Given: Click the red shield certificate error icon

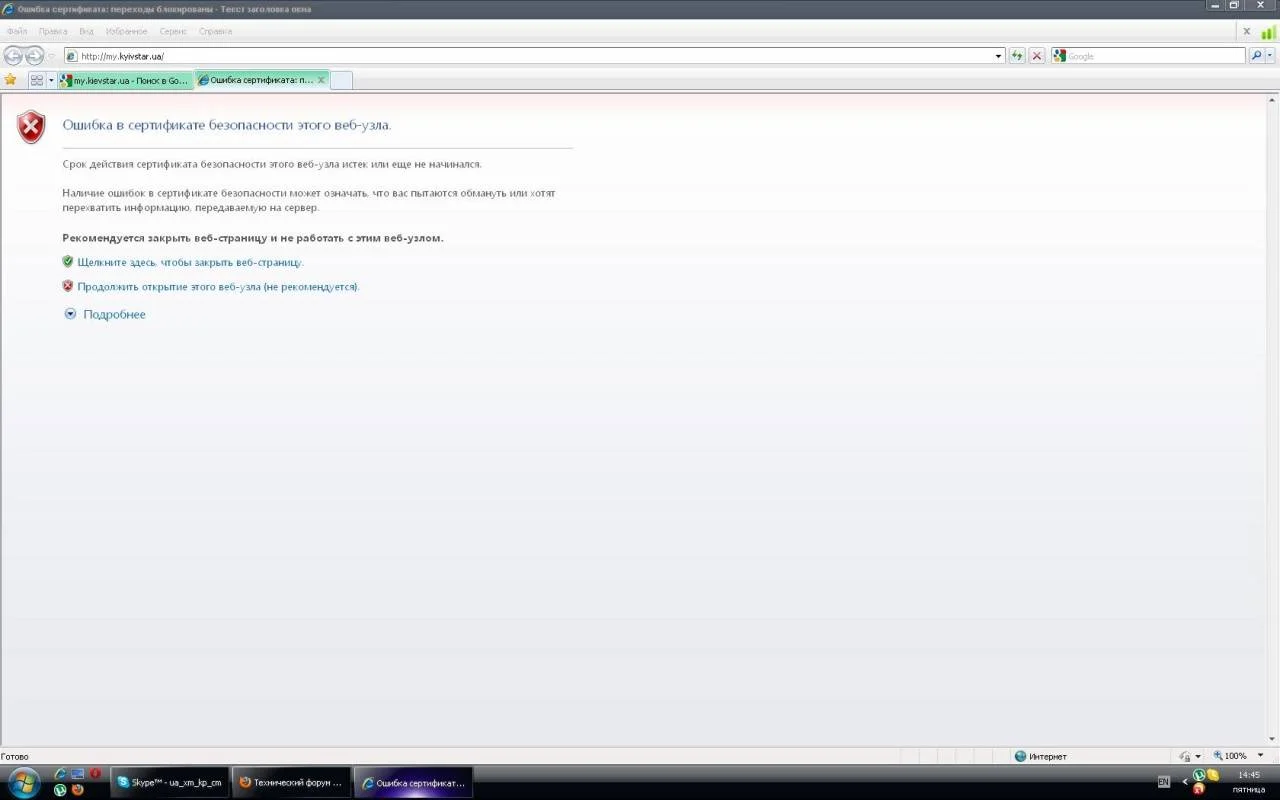Looking at the screenshot, I should click(31, 127).
